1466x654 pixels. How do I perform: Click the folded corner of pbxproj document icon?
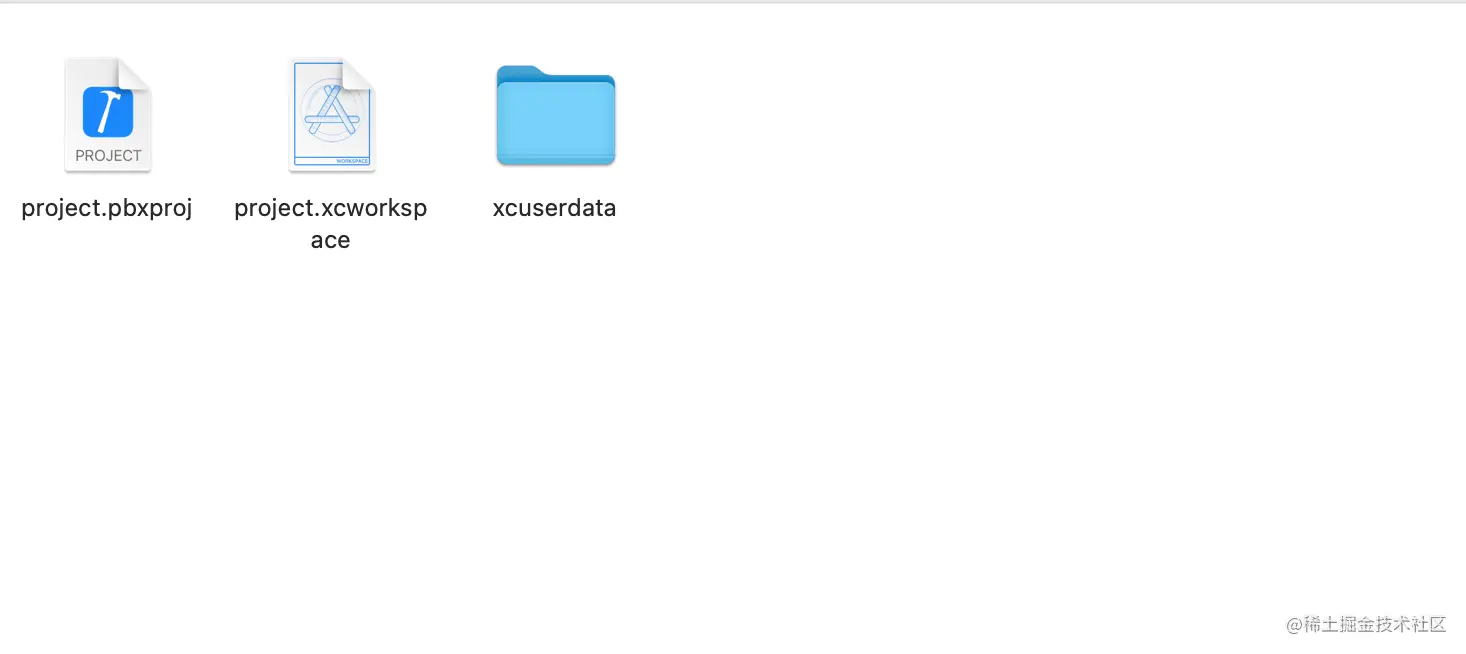135,73
